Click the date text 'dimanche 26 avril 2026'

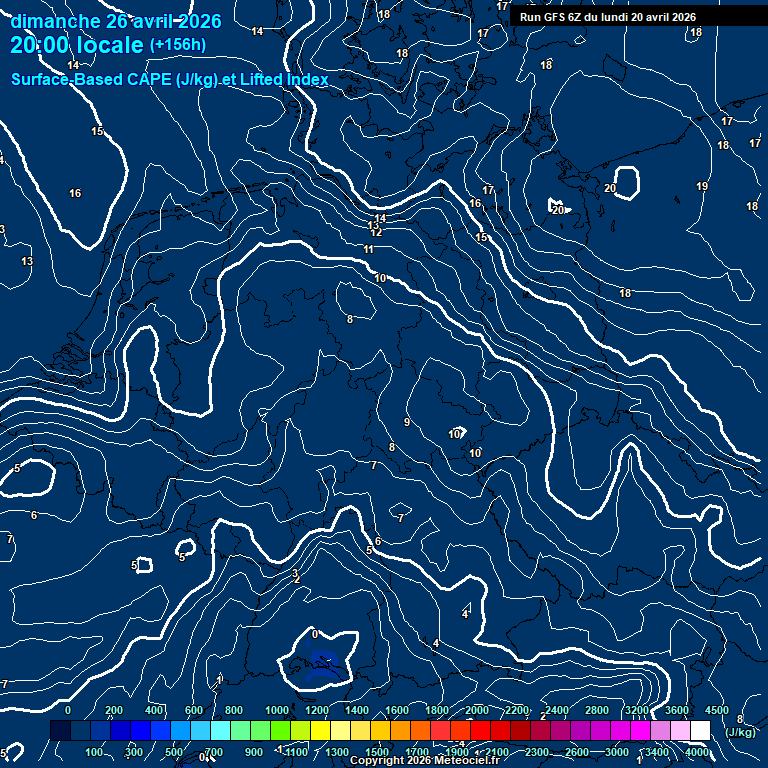tap(116, 21)
